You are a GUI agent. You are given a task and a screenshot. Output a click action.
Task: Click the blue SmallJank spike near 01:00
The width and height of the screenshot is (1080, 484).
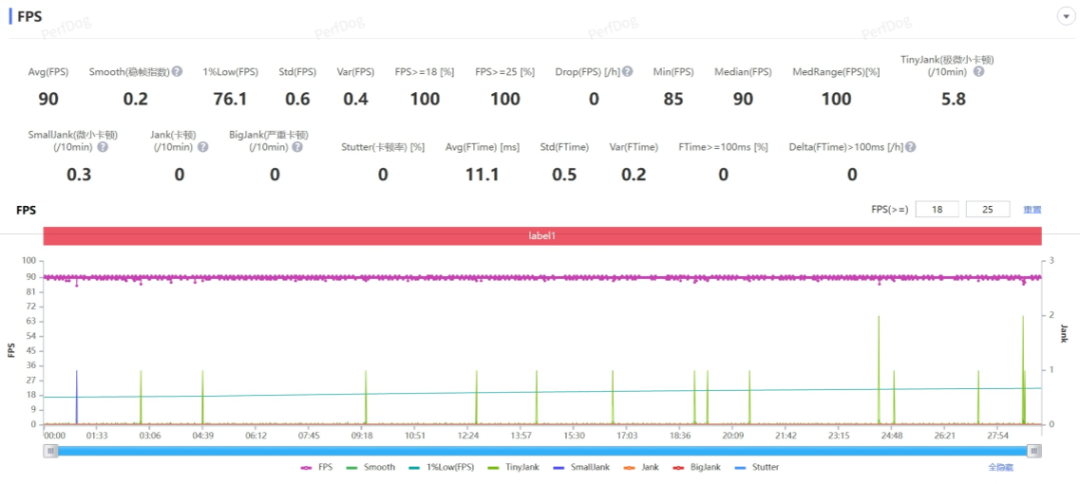pyautogui.click(x=76, y=396)
